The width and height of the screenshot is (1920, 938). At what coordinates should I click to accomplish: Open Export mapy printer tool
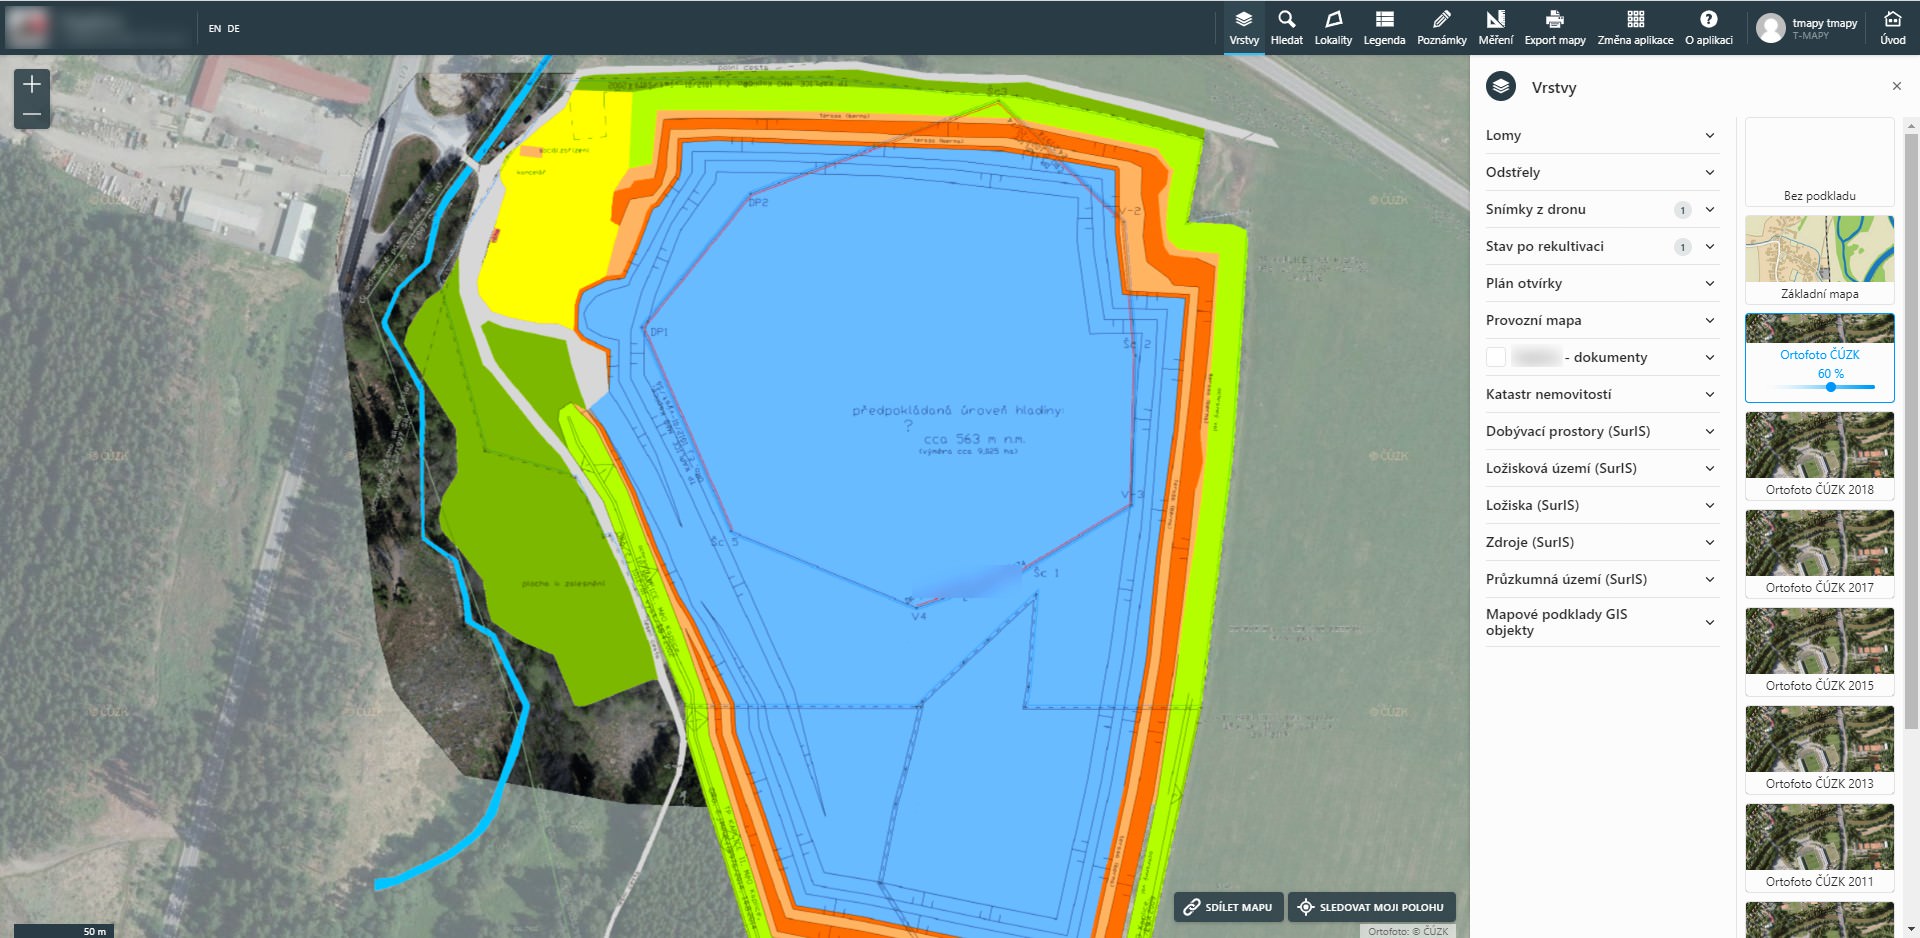click(1554, 28)
